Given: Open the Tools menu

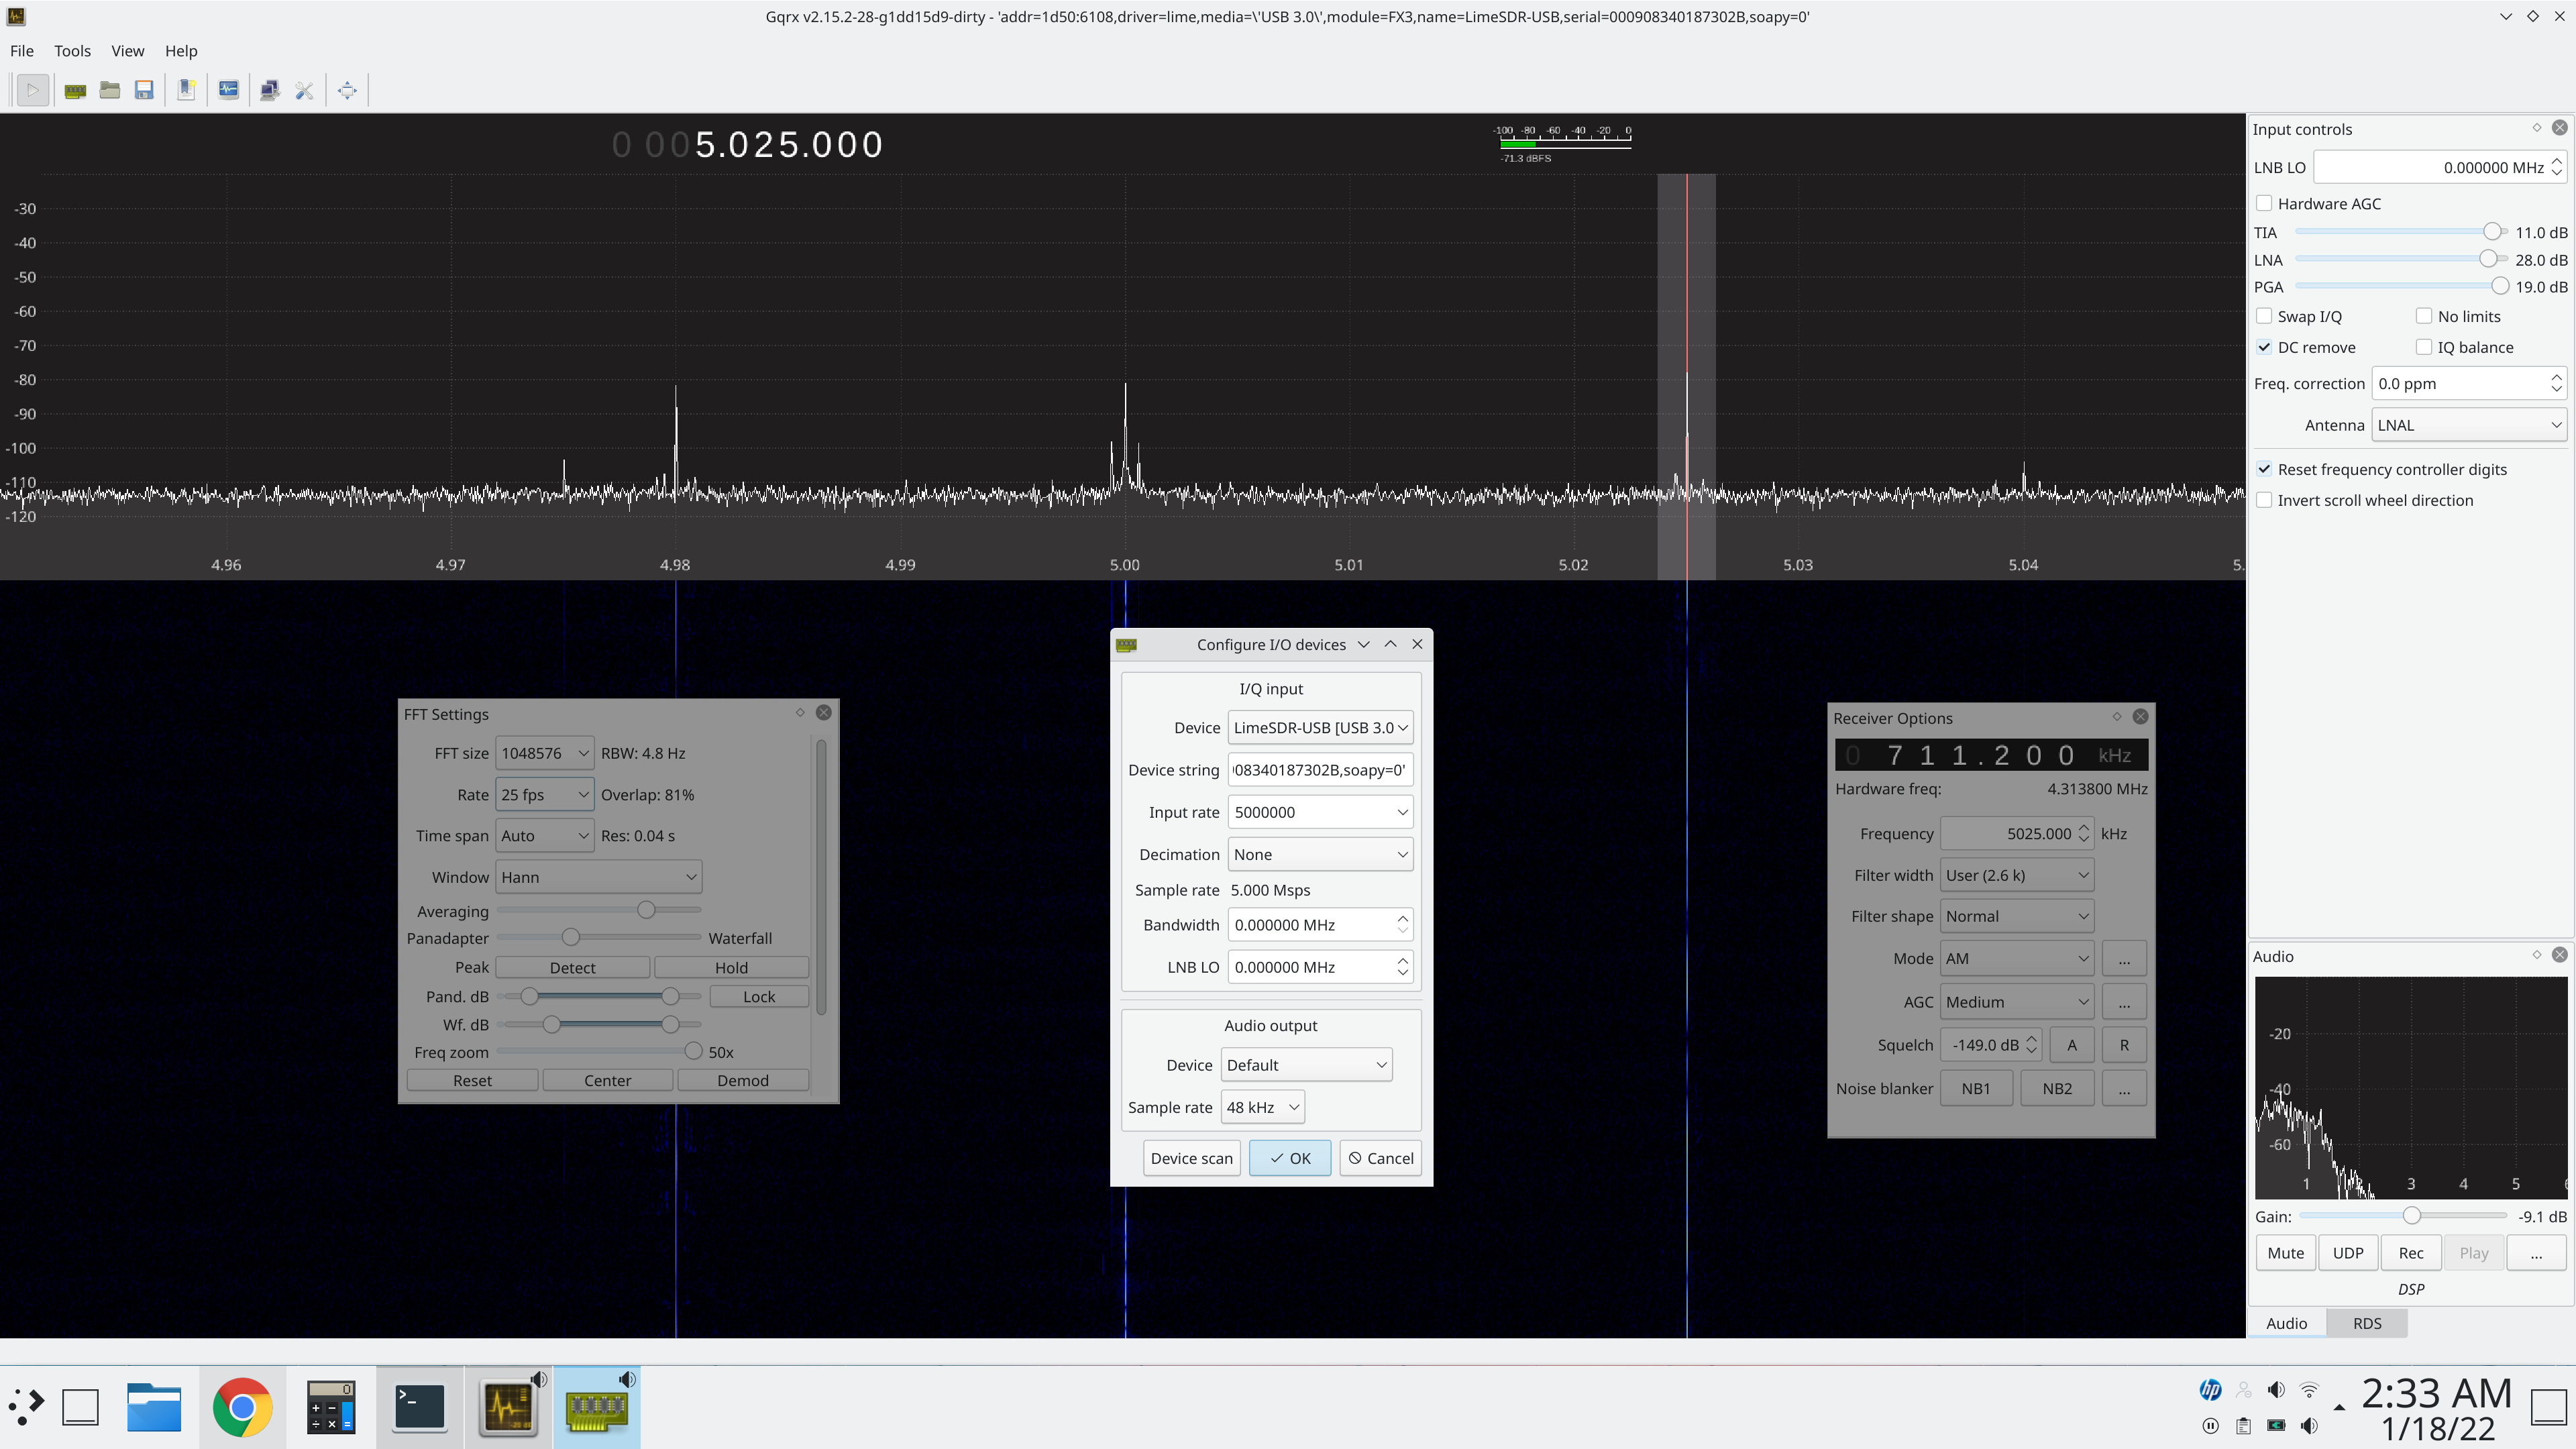Looking at the screenshot, I should (x=72, y=50).
